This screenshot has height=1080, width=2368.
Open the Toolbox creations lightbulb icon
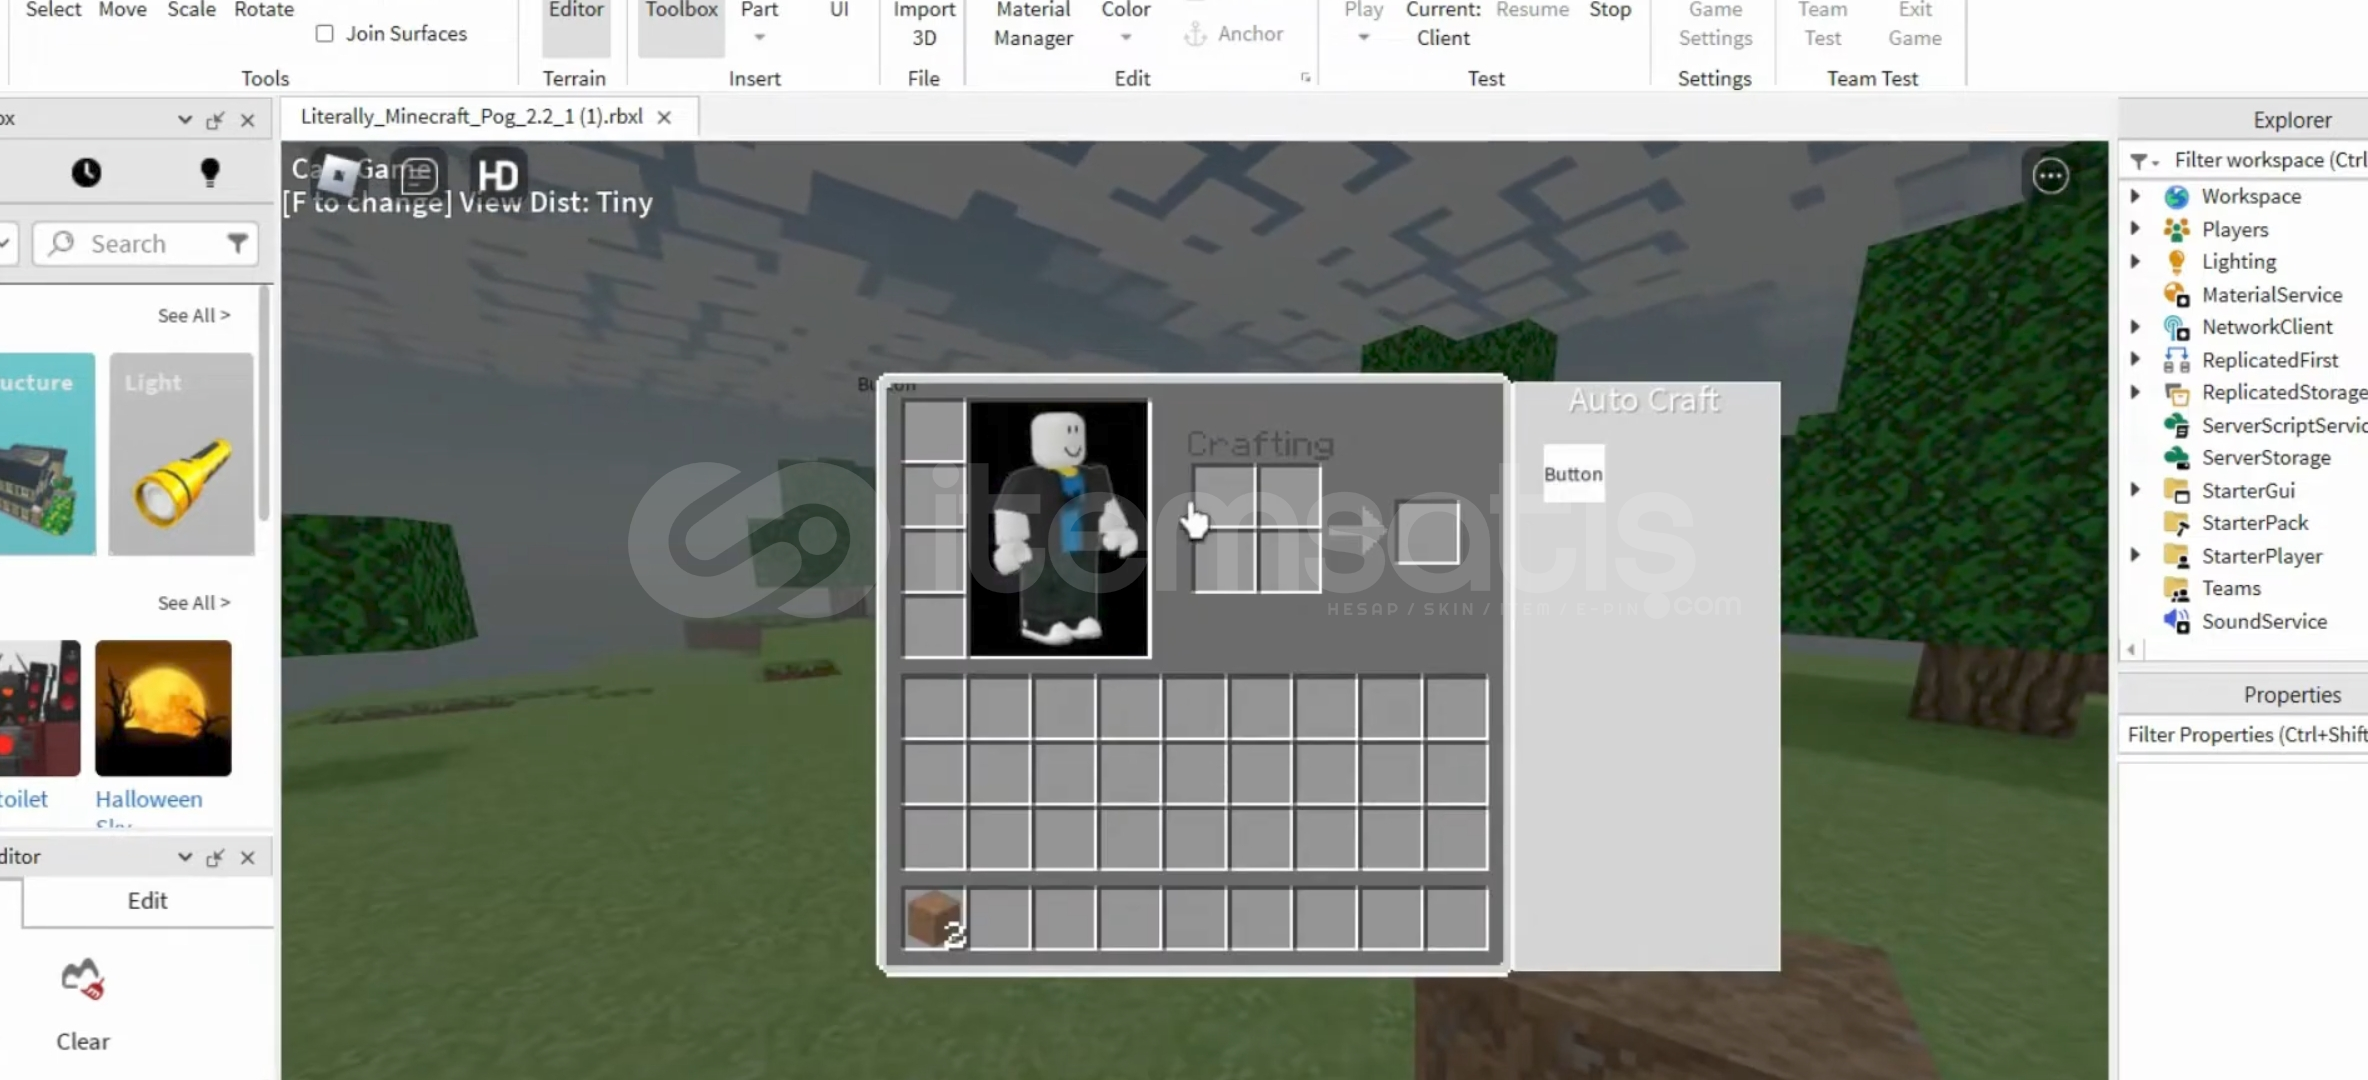(x=209, y=173)
